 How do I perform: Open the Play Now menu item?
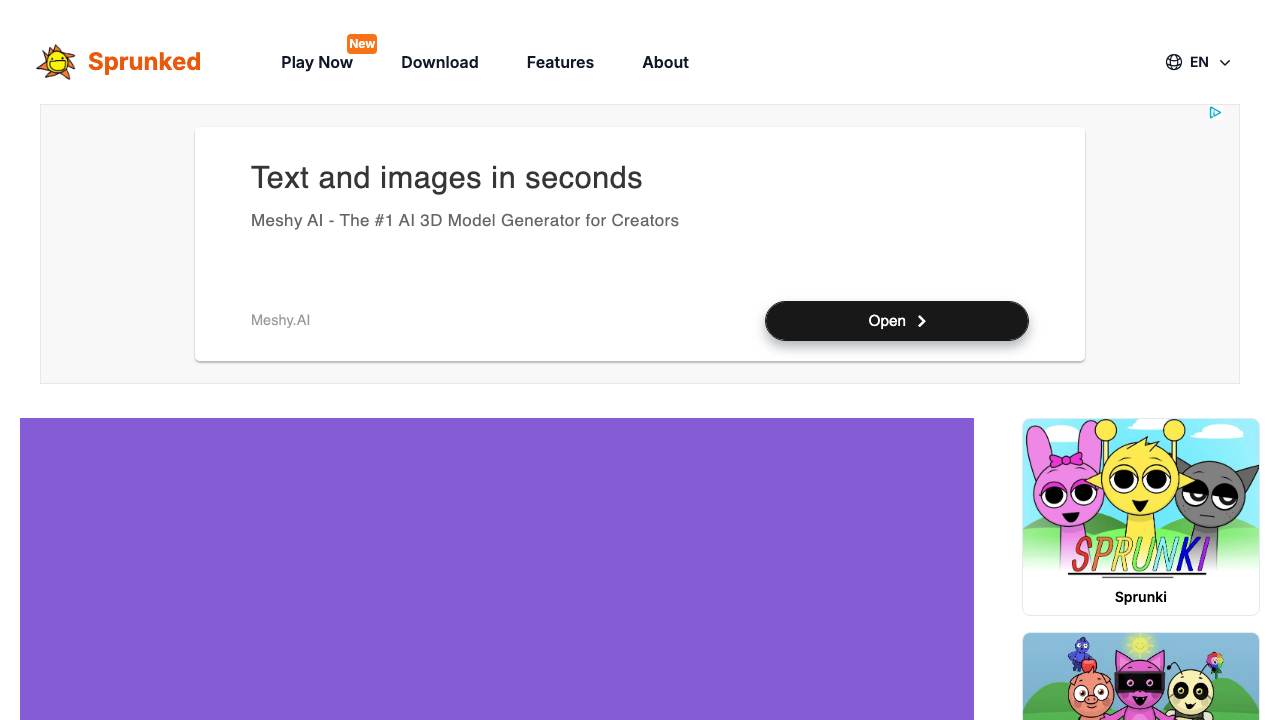pyautogui.click(x=317, y=62)
